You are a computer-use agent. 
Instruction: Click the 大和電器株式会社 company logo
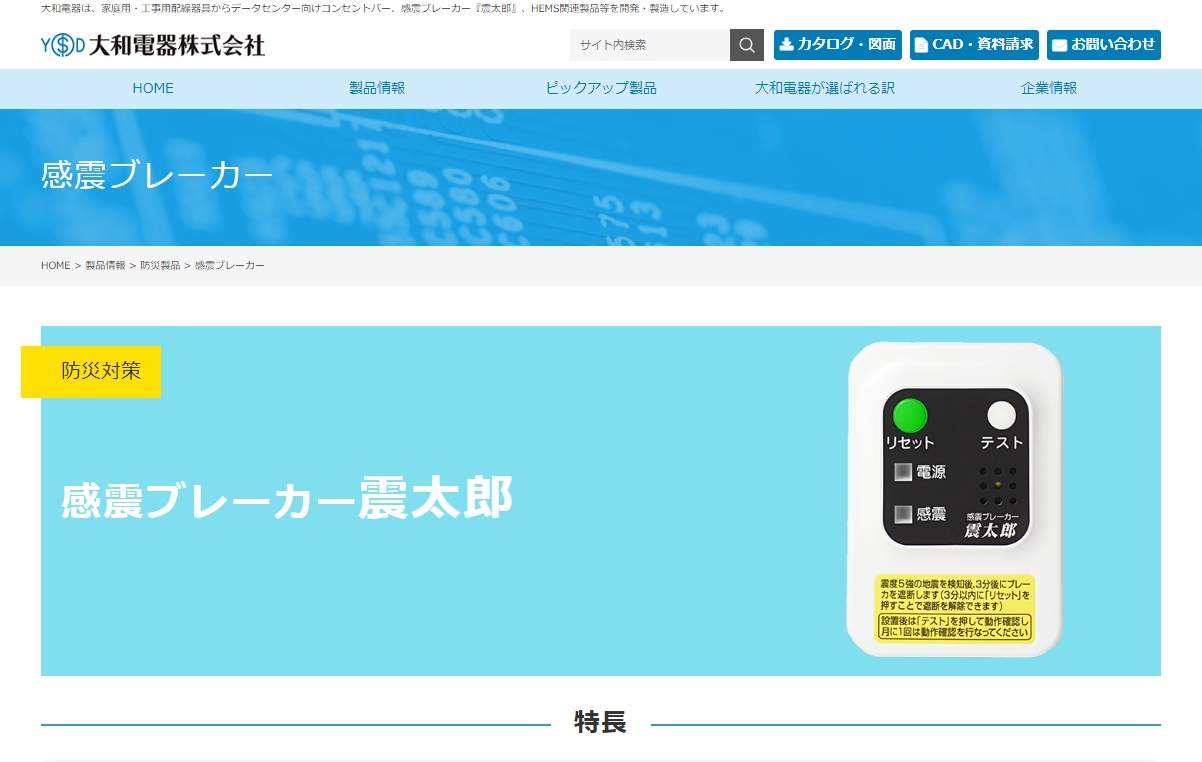(x=153, y=45)
